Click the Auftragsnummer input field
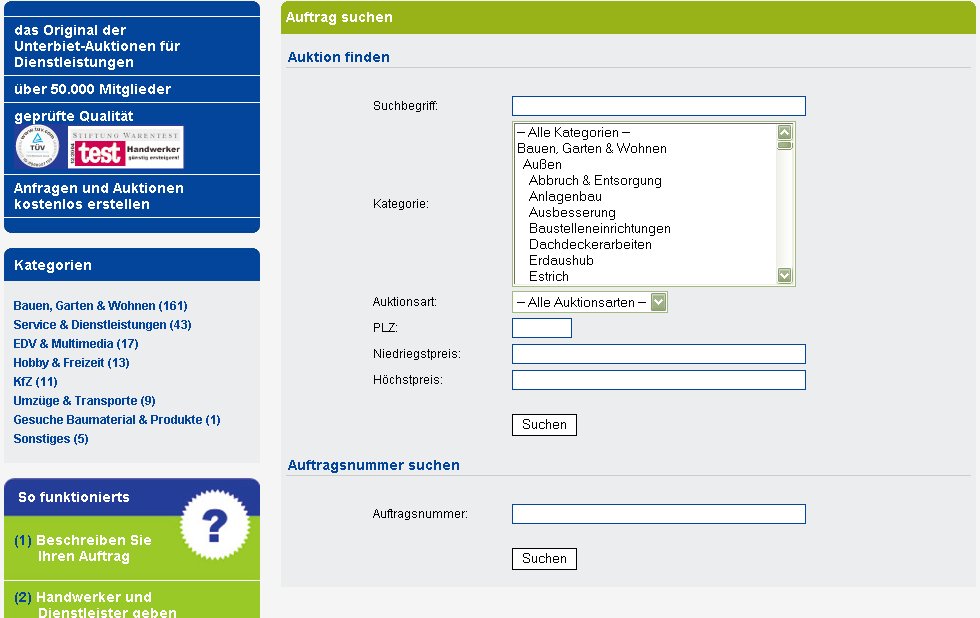980x618 pixels. [x=658, y=514]
